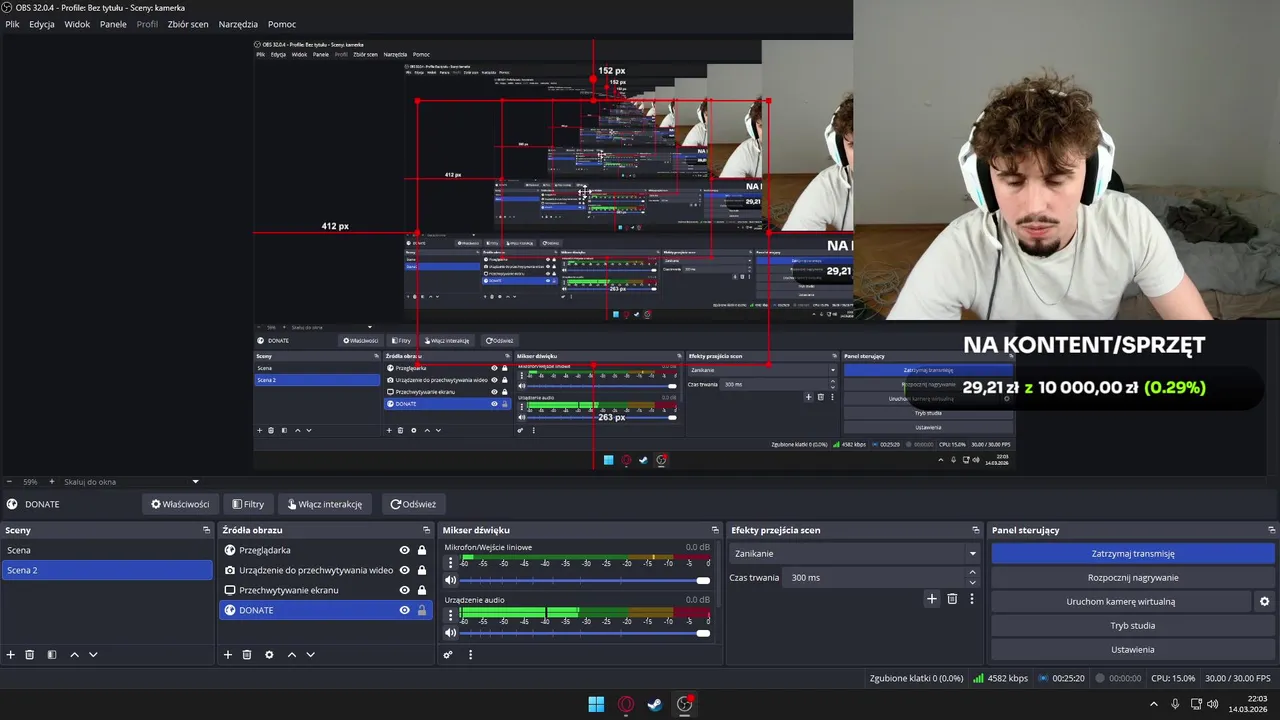This screenshot has width=1280, height=720.
Task: Open the Panele menu
Action: [113, 24]
